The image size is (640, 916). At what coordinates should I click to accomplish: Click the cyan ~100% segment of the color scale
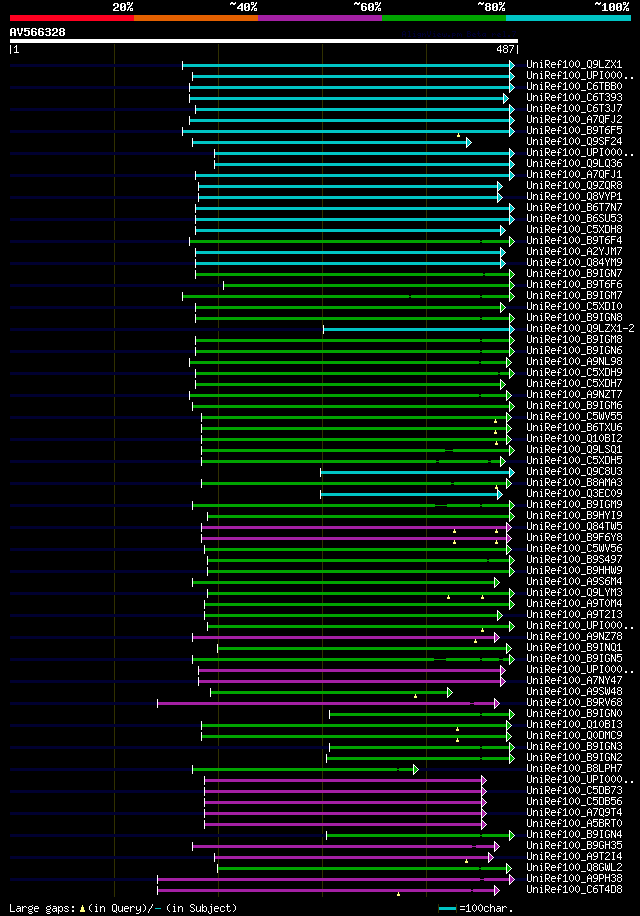click(x=568, y=18)
